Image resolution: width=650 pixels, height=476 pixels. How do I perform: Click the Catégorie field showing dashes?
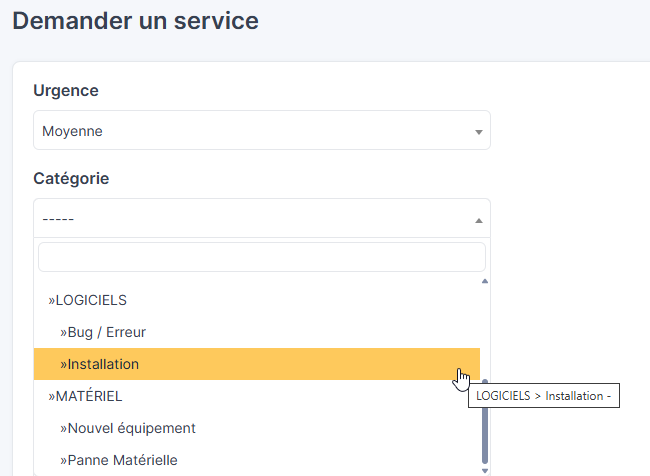pyautogui.click(x=250, y=219)
